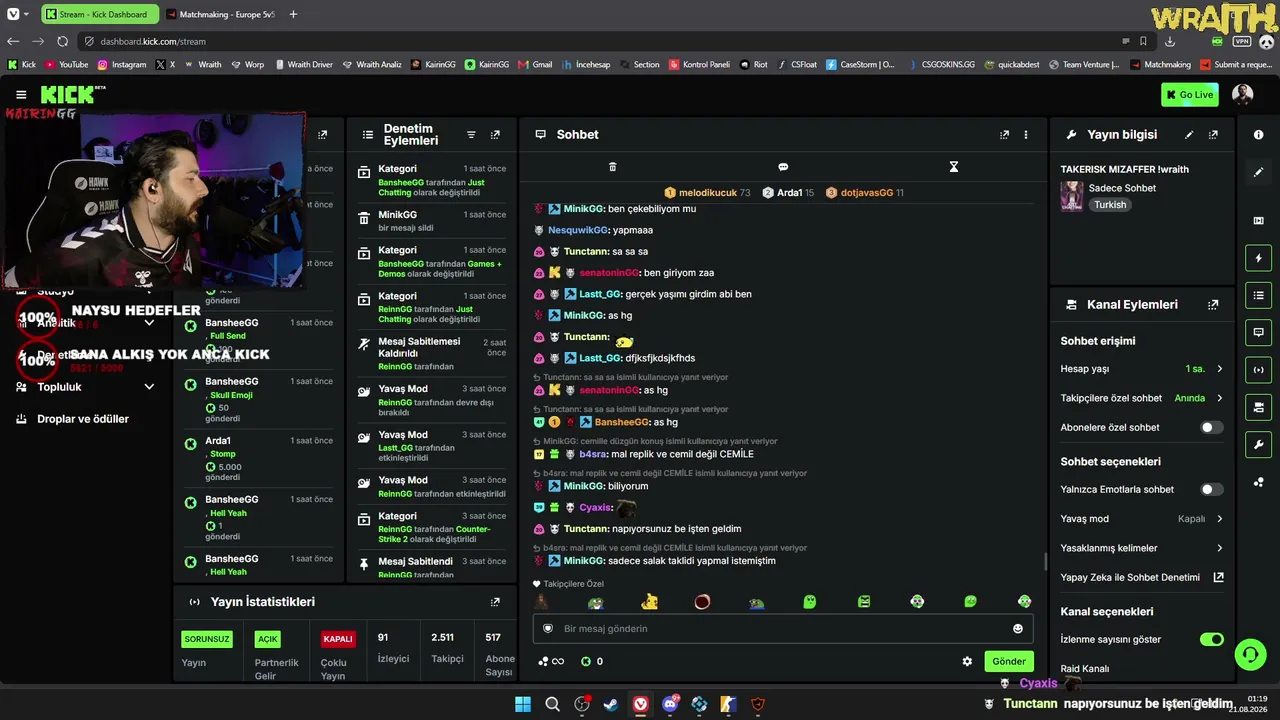Open the Sohbet panel three-dot menu

(x=1025, y=135)
